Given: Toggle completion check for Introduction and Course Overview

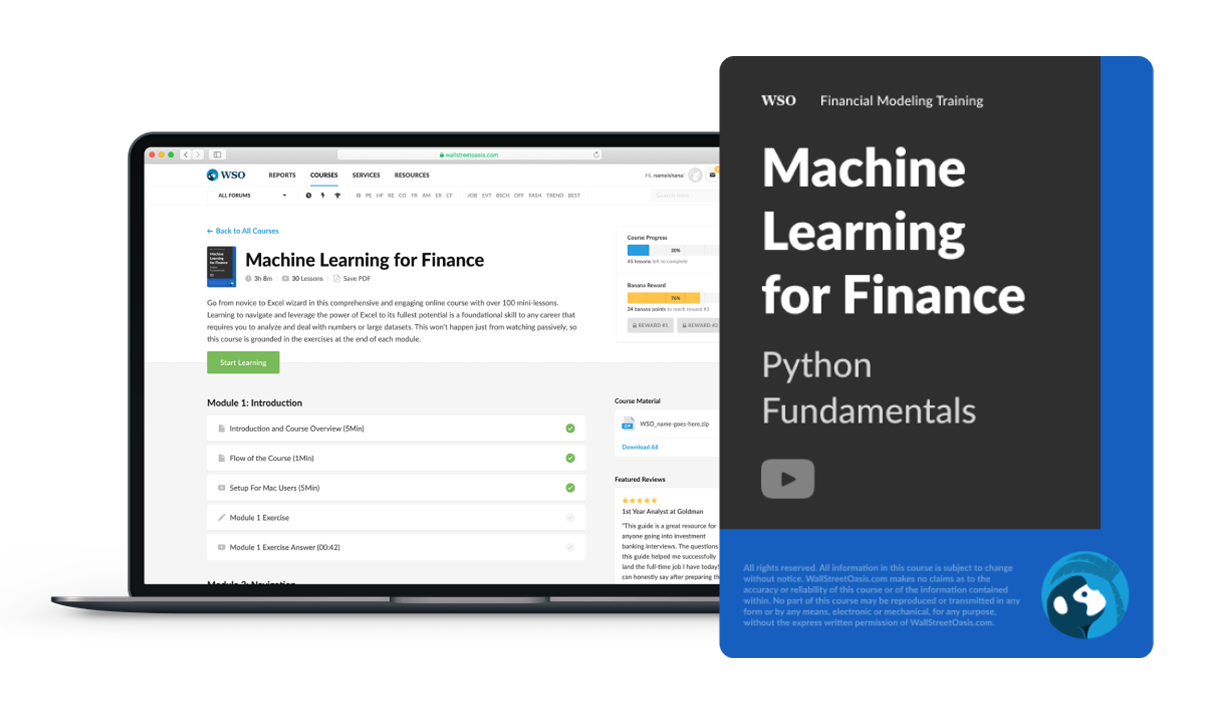Looking at the screenshot, I should 570,428.
